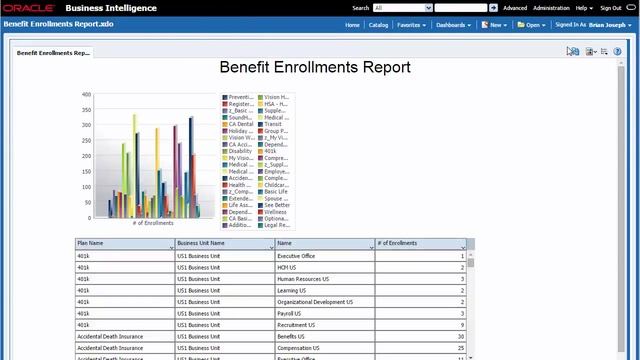Click the report Actions list icon

tap(604, 51)
